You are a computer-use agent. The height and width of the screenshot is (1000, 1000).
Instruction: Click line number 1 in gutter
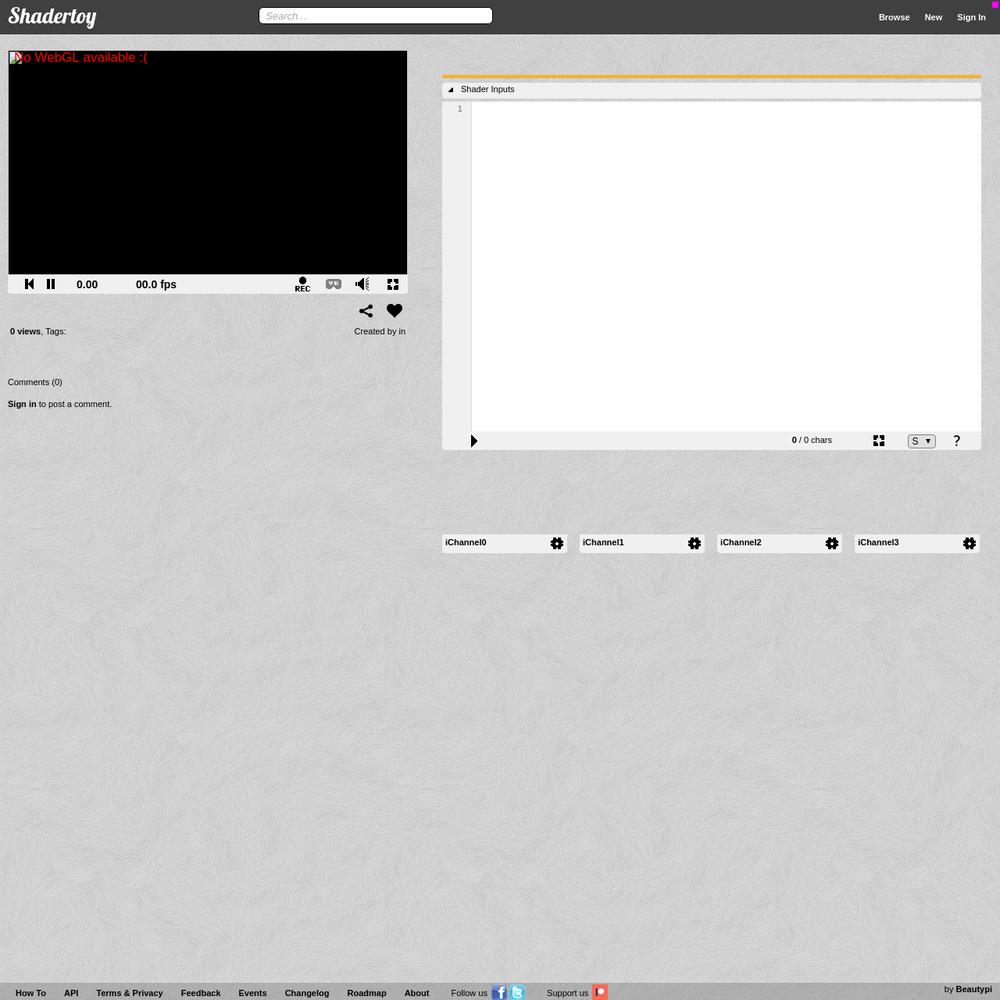(x=459, y=109)
